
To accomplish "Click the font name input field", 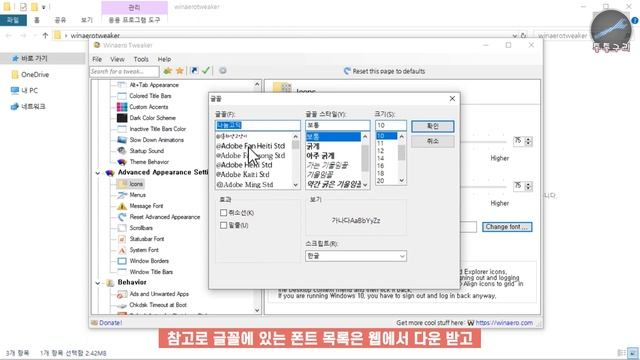I will pos(258,125).
